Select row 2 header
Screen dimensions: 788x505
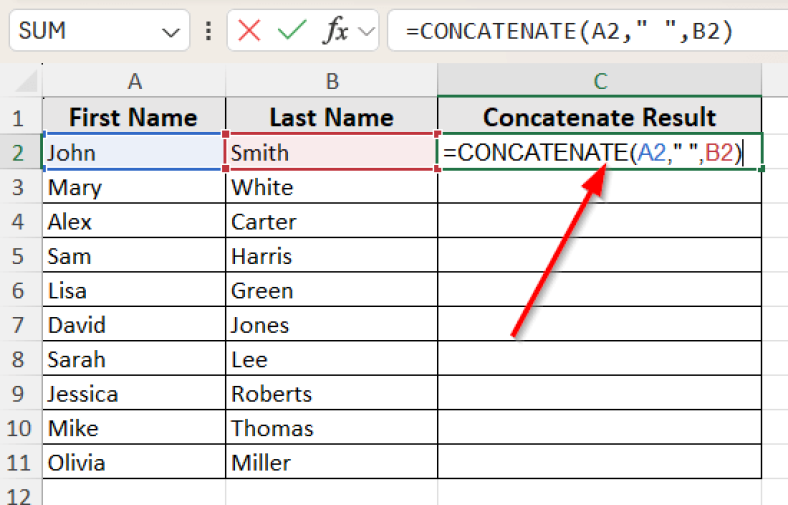point(17,152)
